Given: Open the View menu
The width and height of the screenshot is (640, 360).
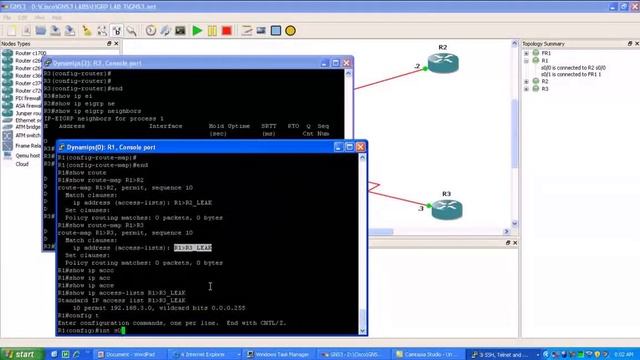Looking at the screenshot, I should (40, 18).
